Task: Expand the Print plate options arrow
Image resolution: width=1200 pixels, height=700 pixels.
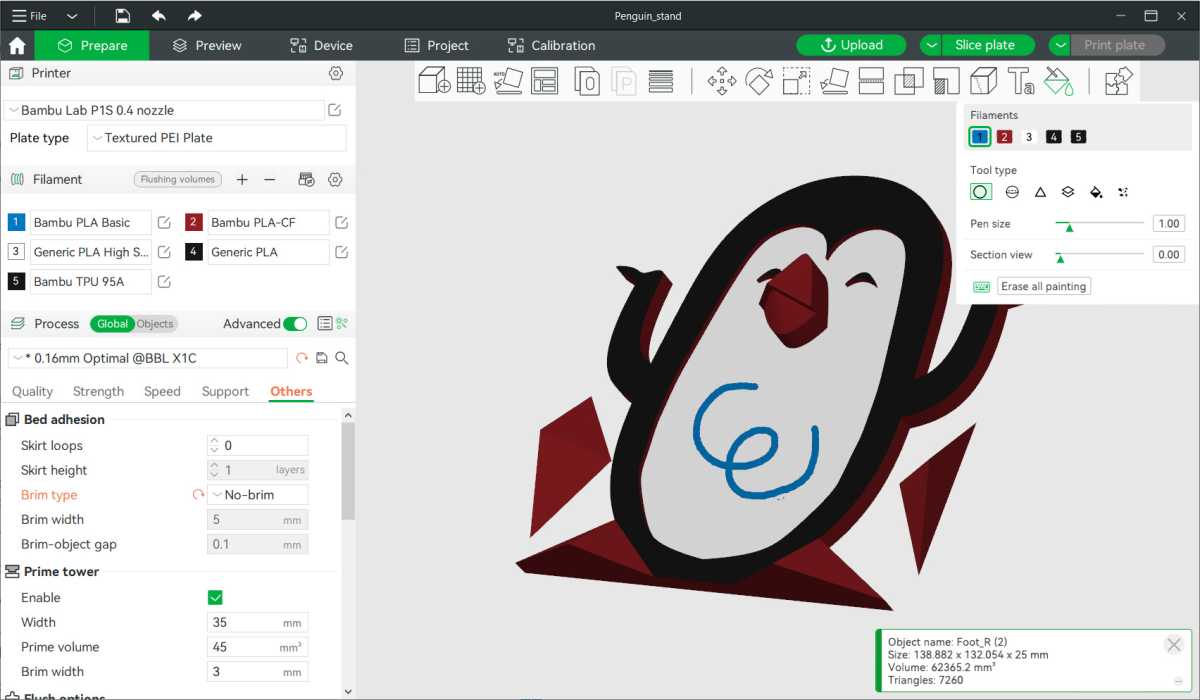Action: (1061, 45)
